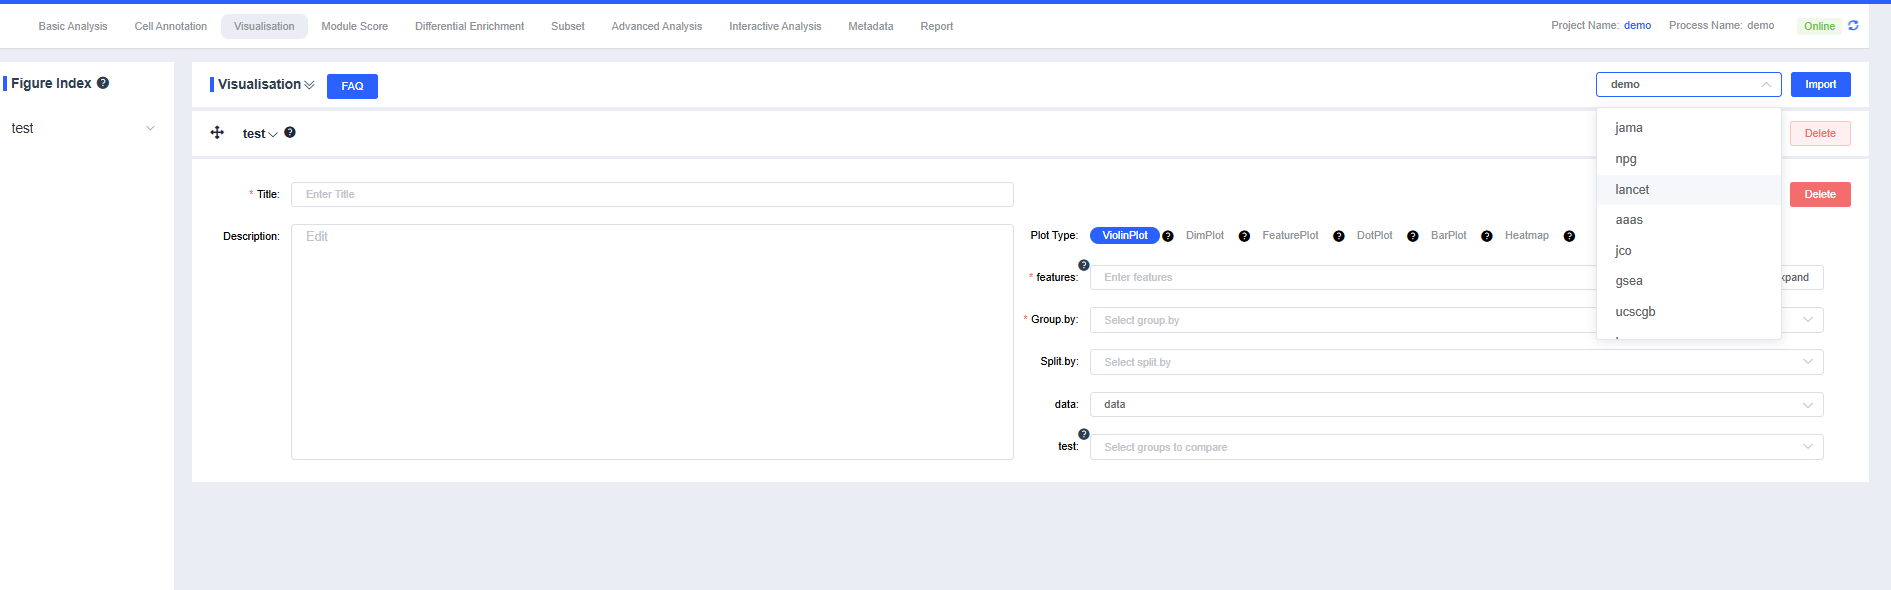Open the Split.by dropdown
The image size is (1891, 590).
pos(1456,362)
